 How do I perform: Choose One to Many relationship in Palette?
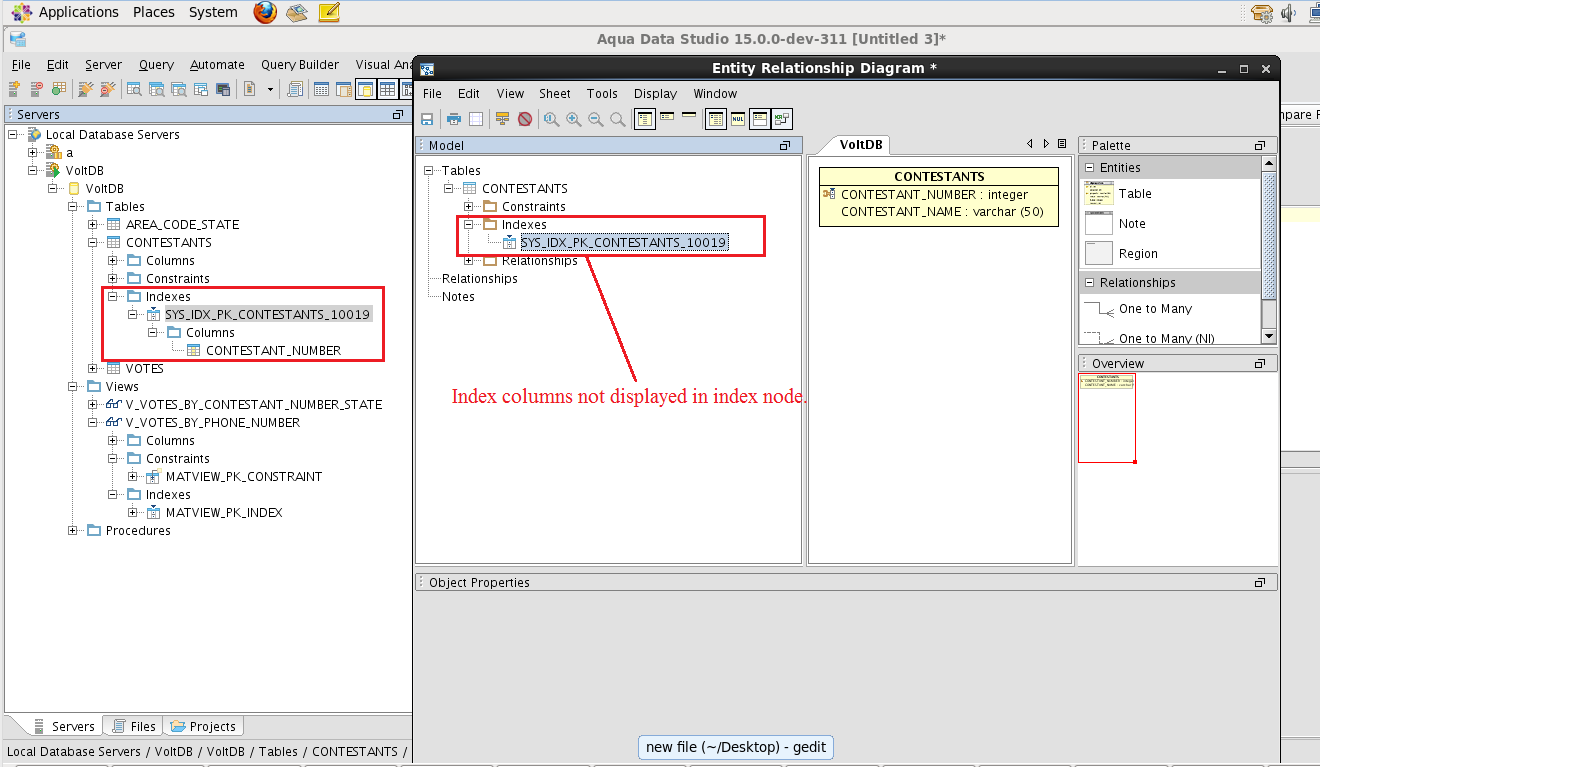click(1138, 309)
